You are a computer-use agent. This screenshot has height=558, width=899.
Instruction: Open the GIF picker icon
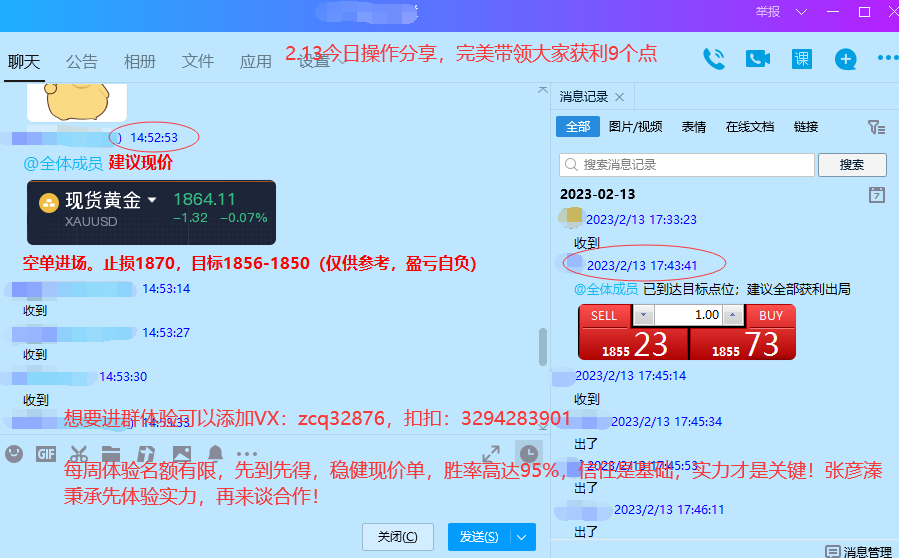click(46, 455)
